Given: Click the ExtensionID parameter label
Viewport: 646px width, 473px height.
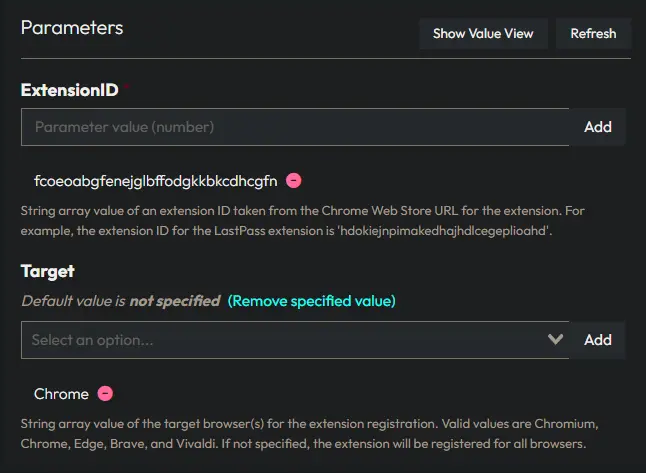Looking at the screenshot, I should 69,90.
